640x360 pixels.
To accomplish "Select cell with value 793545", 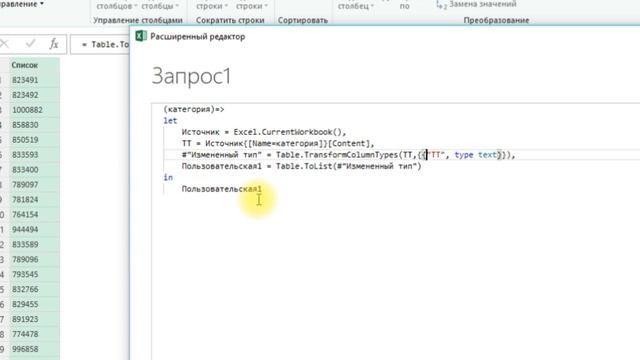I will [34, 274].
